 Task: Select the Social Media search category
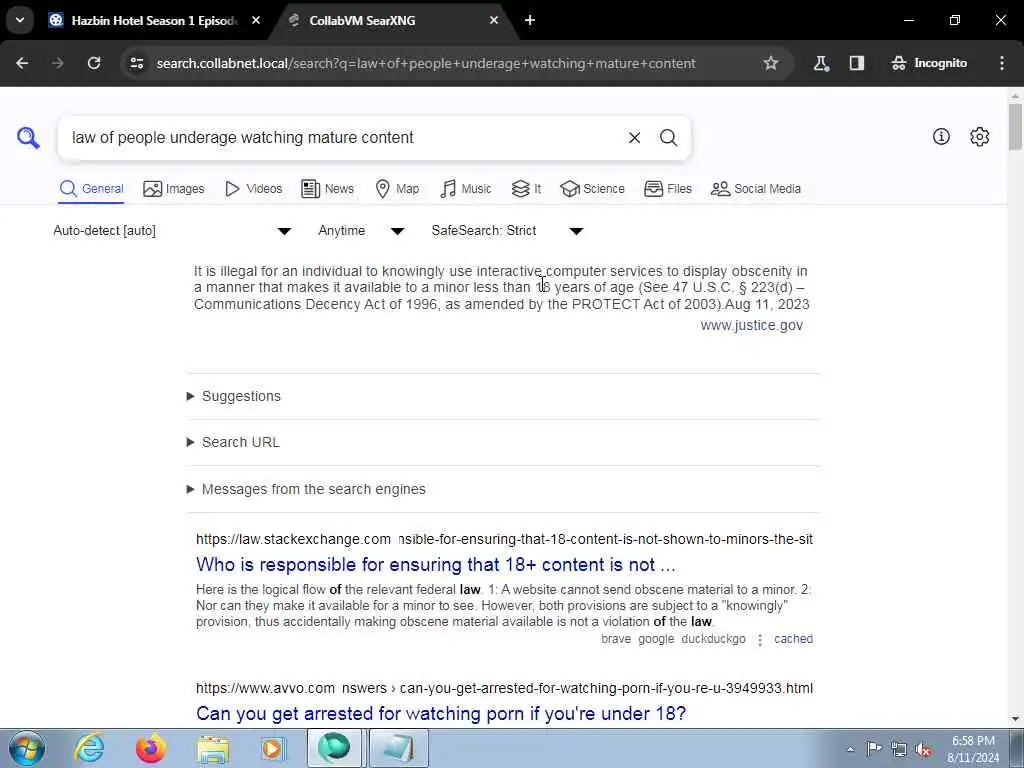pyautogui.click(x=756, y=189)
